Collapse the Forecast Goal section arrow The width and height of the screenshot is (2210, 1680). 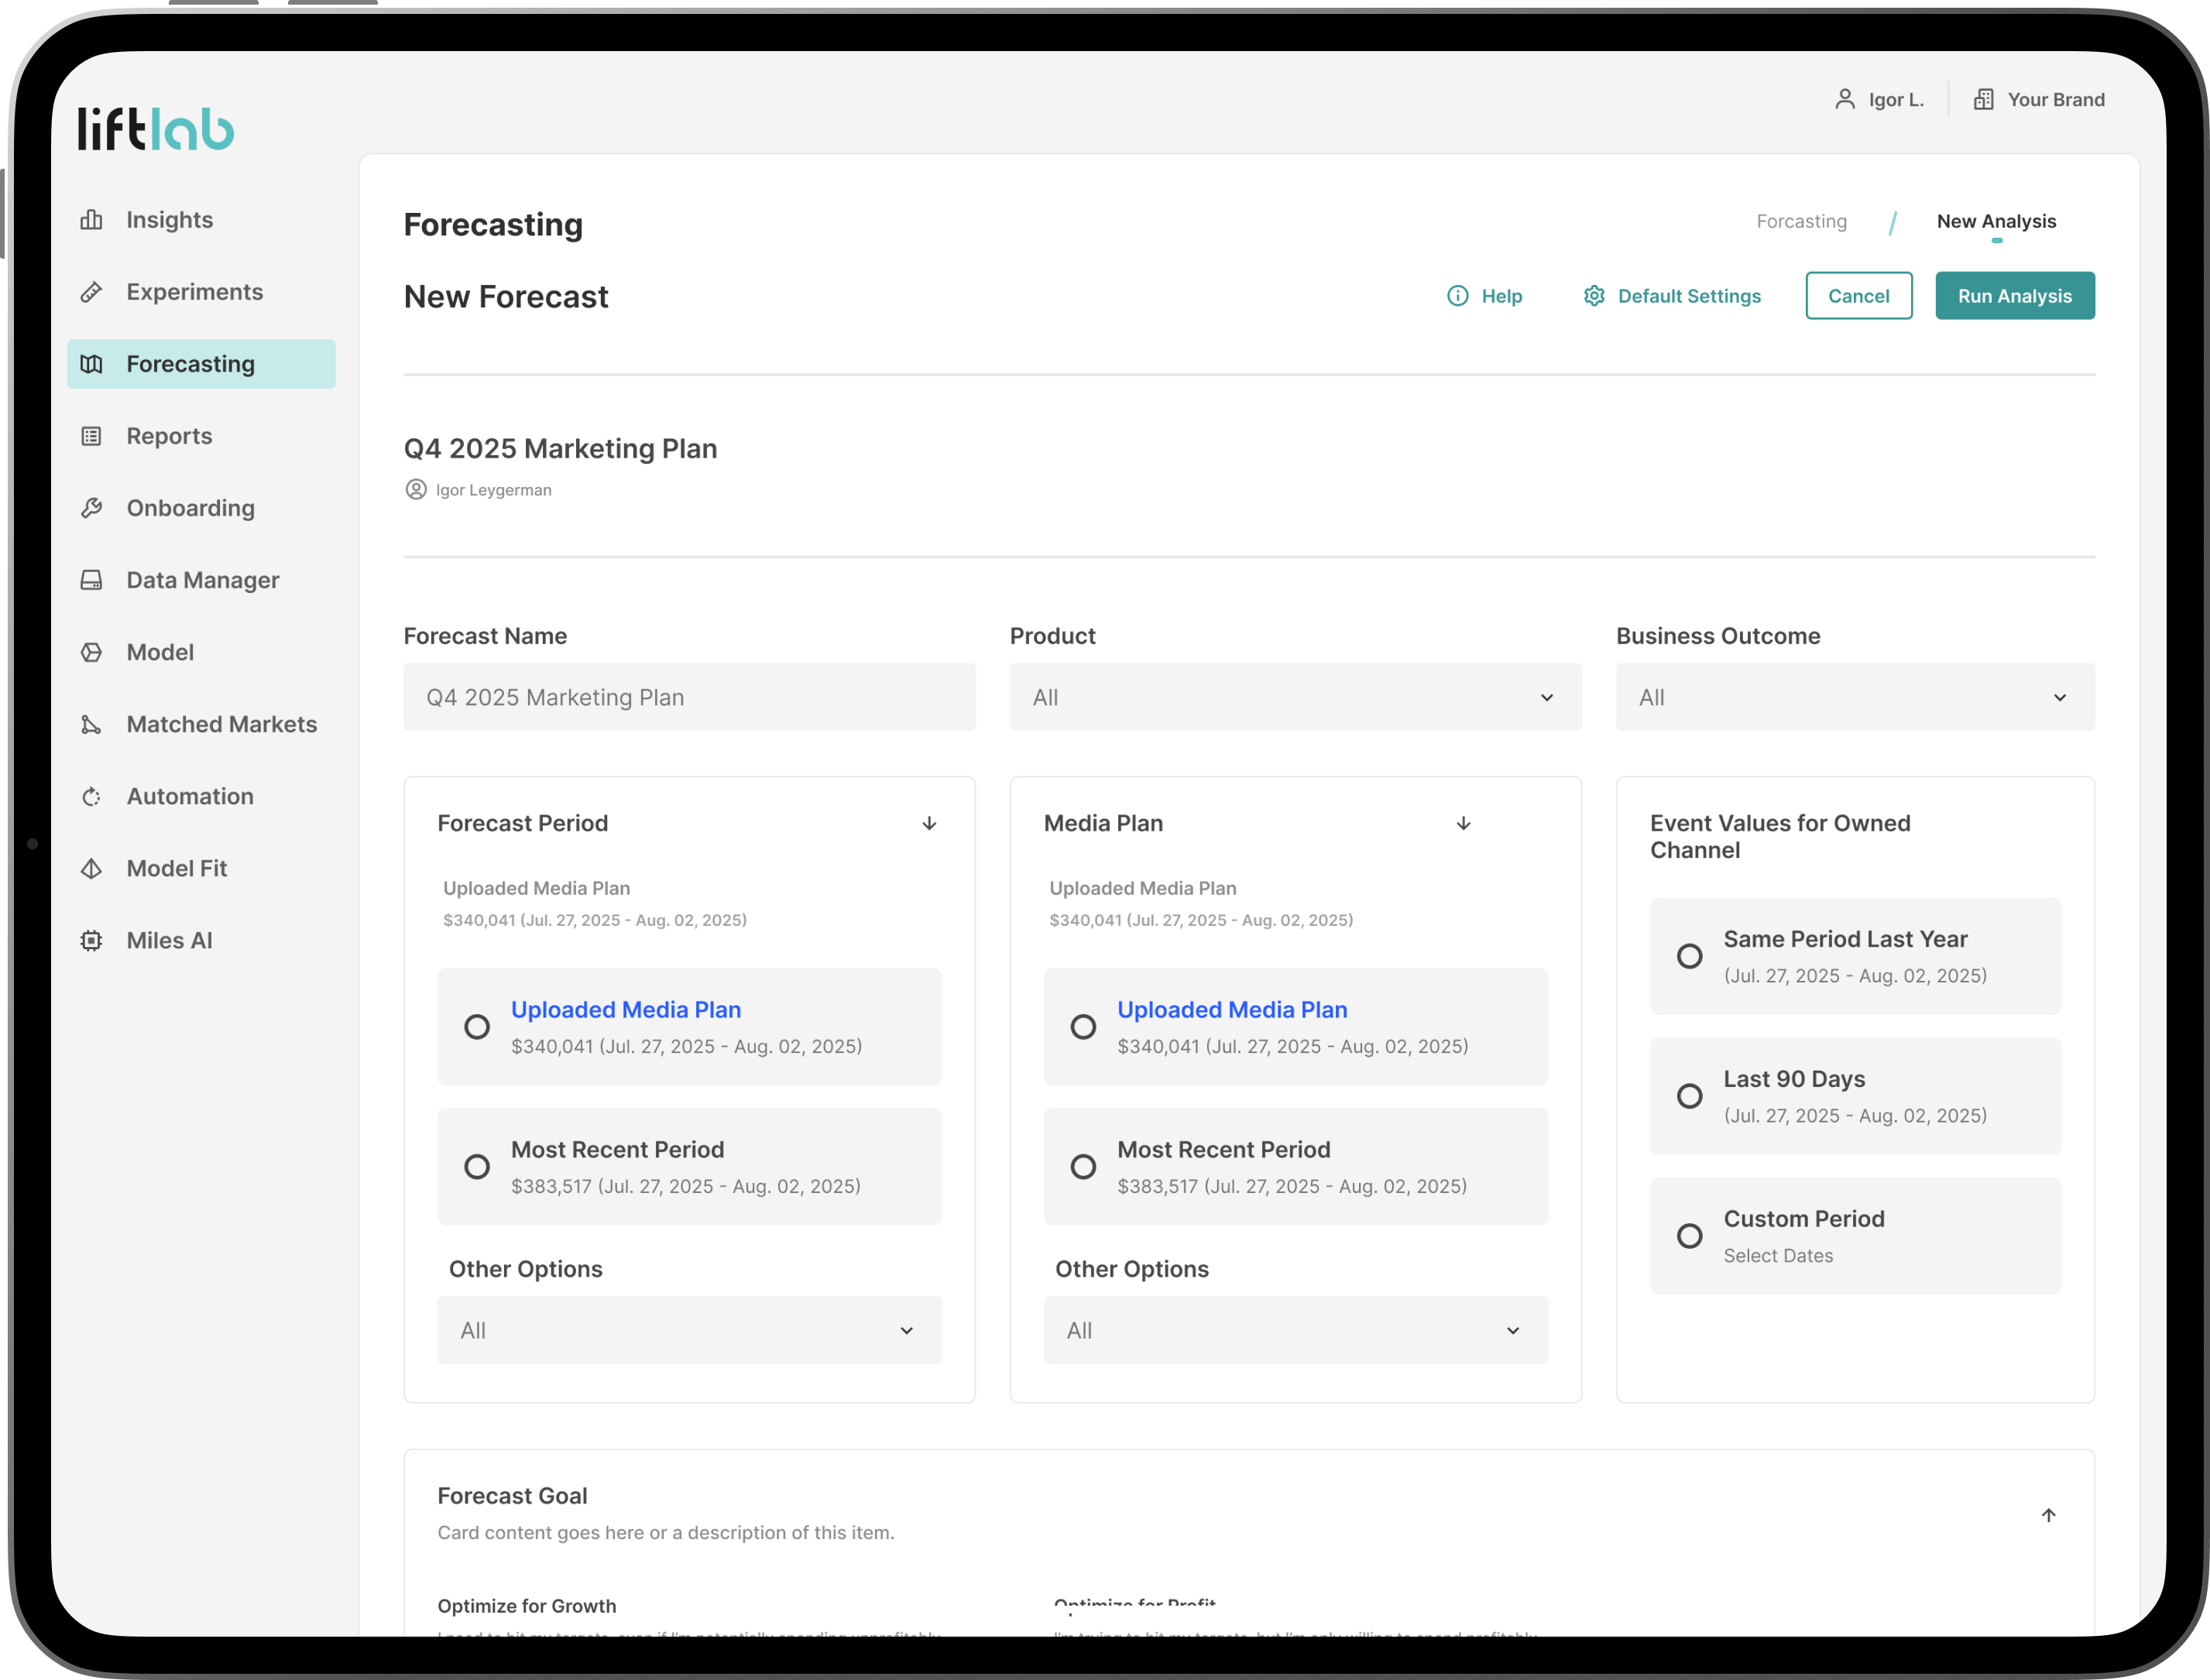coord(2048,1515)
